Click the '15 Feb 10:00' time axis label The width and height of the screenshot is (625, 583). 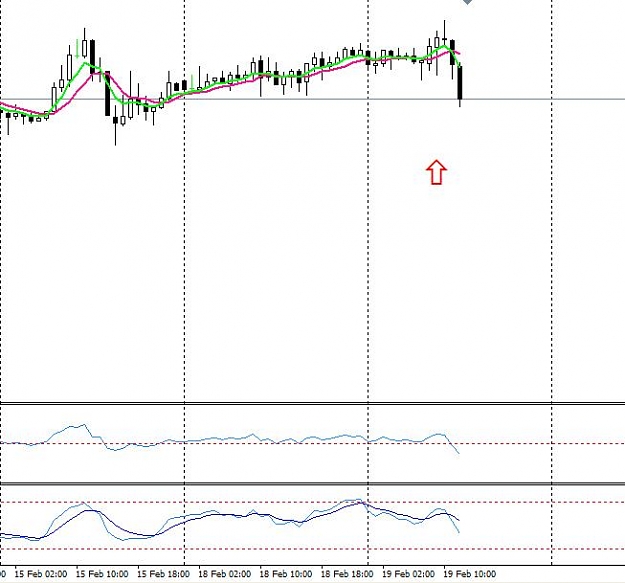pyautogui.click(x=102, y=574)
